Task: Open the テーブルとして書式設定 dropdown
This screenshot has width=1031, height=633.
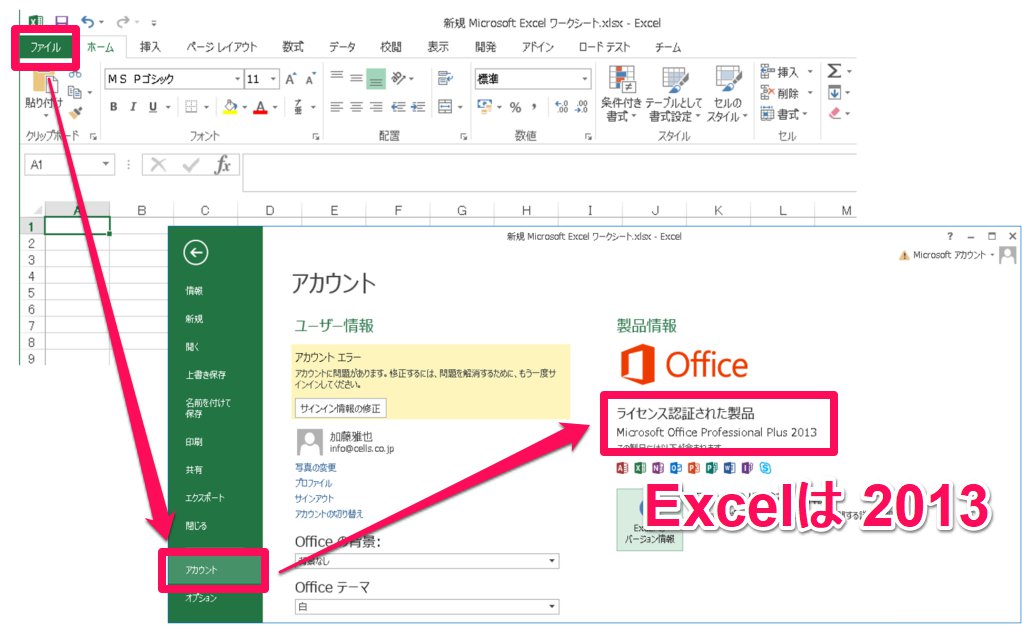Action: coord(674,94)
